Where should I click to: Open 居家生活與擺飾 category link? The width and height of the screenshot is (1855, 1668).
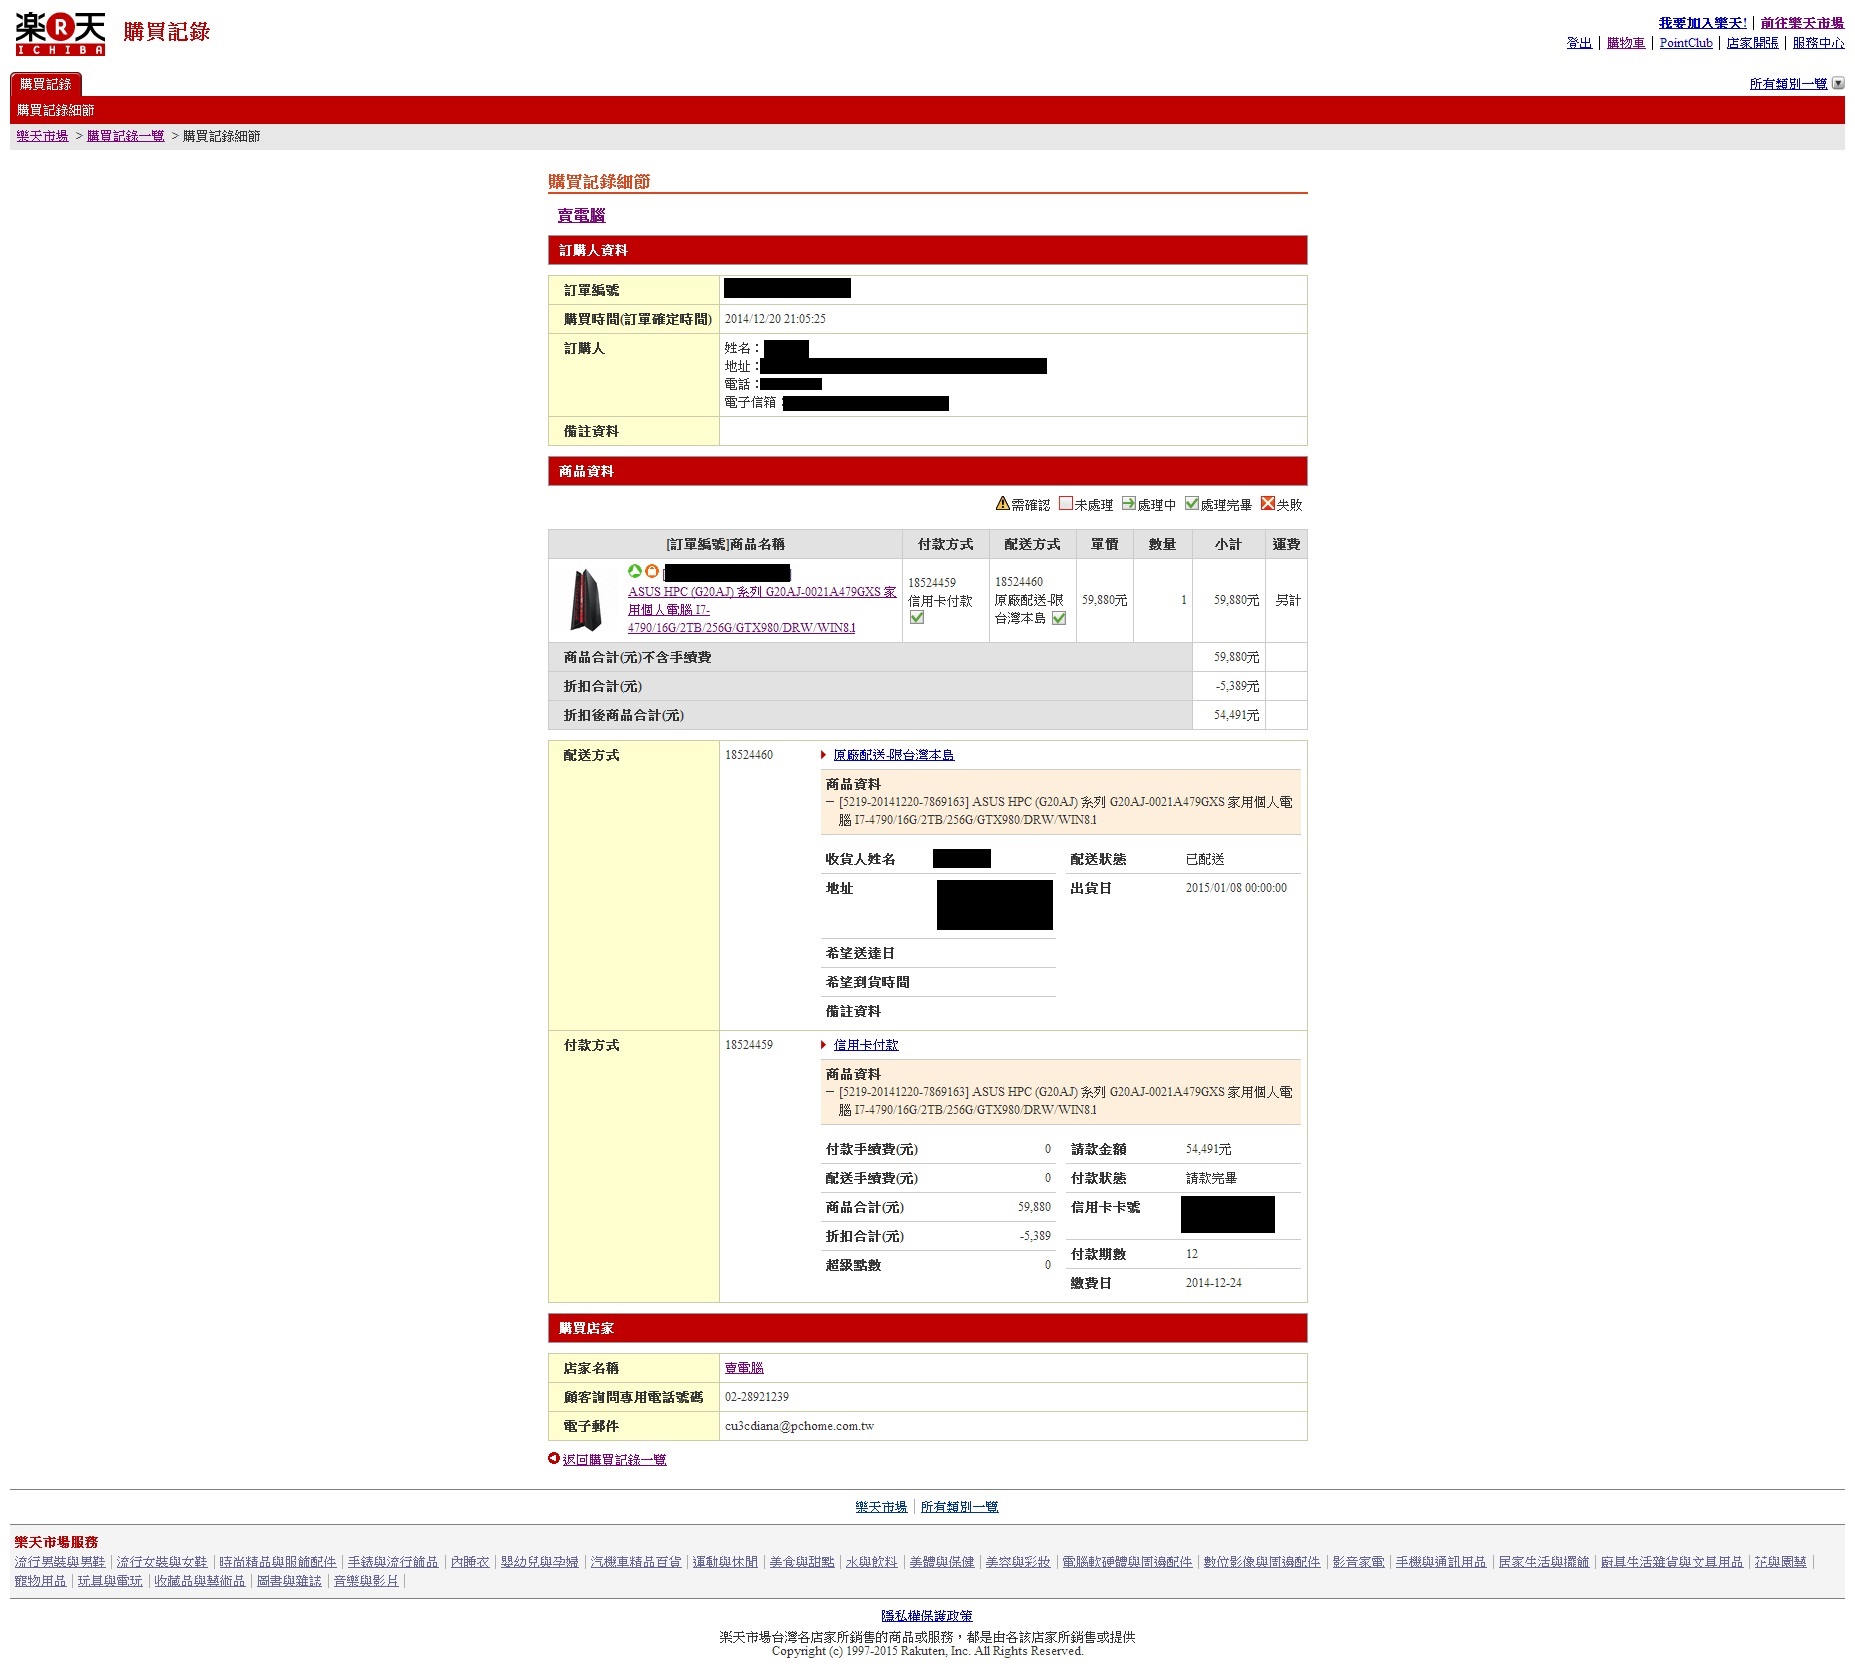[1544, 1562]
